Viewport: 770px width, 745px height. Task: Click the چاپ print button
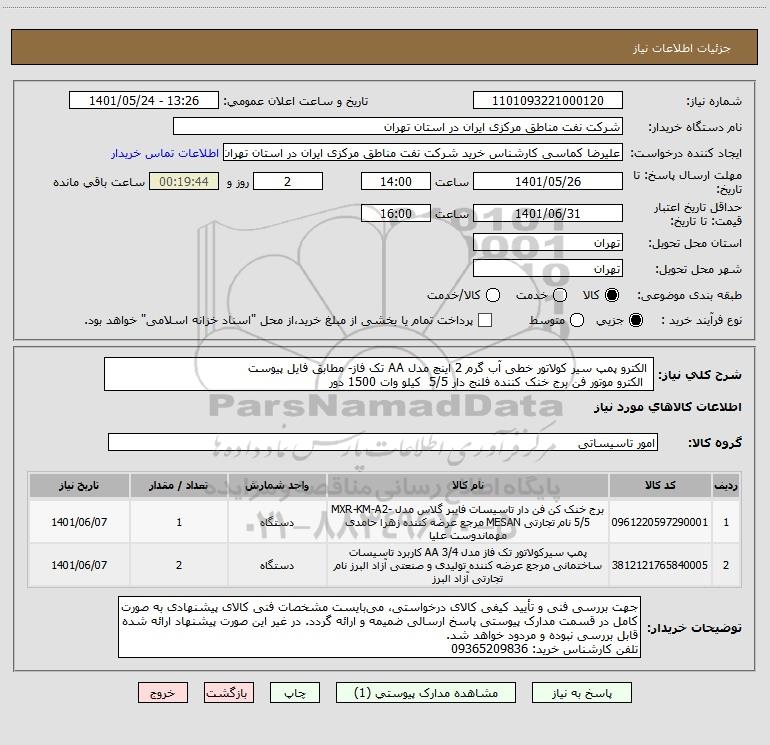(295, 692)
